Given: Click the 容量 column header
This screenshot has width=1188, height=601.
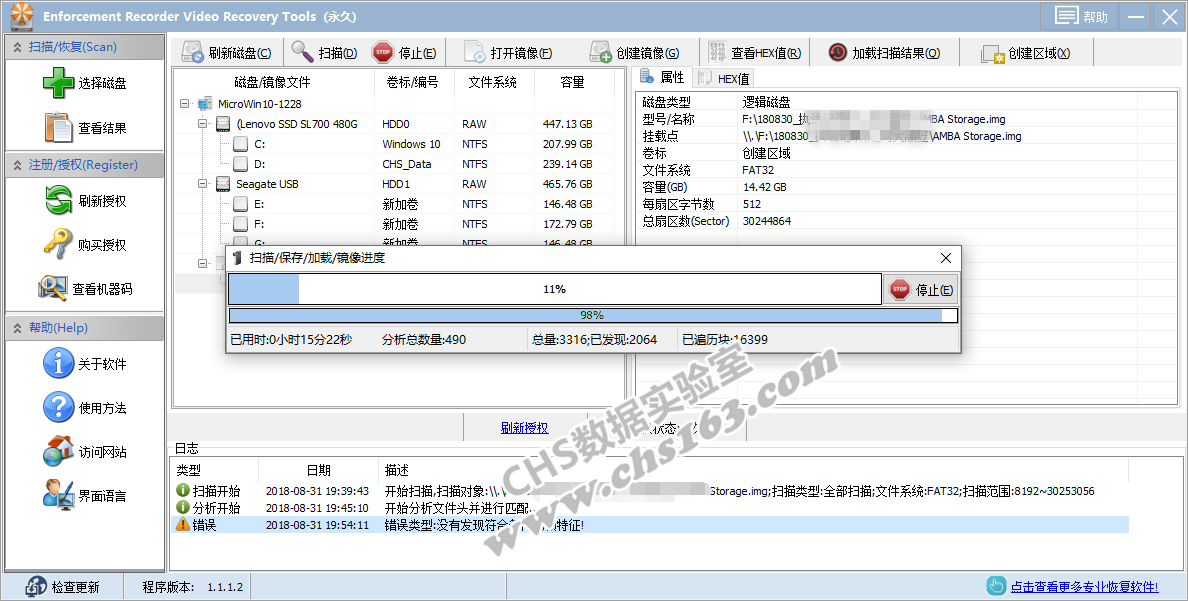Looking at the screenshot, I should click(573, 82).
